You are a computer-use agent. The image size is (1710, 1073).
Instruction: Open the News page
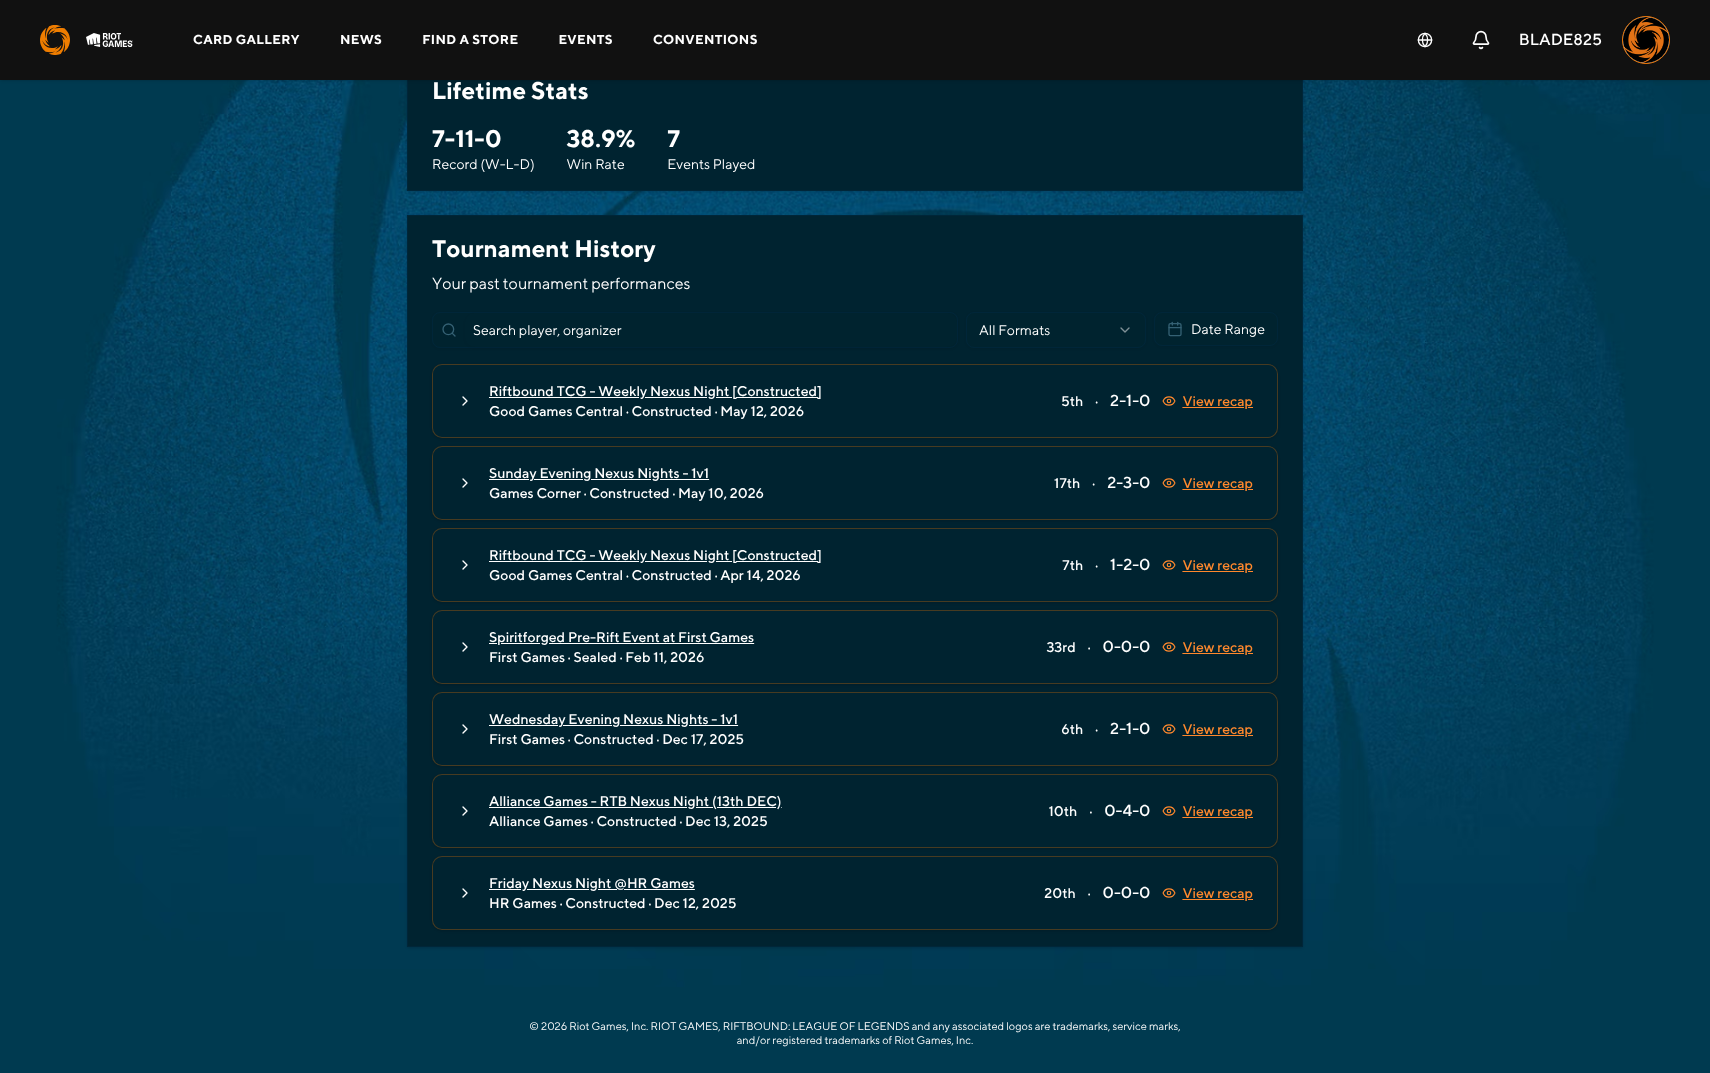click(x=361, y=40)
